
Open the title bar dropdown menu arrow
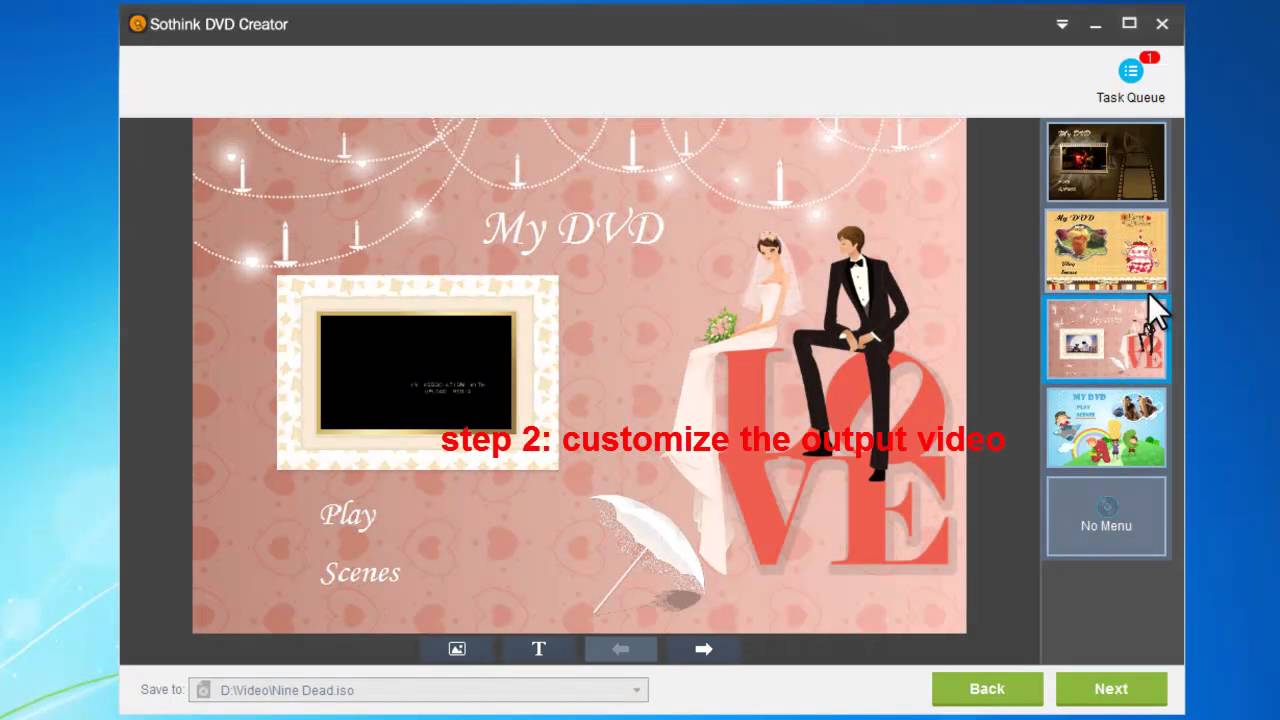(x=1062, y=24)
